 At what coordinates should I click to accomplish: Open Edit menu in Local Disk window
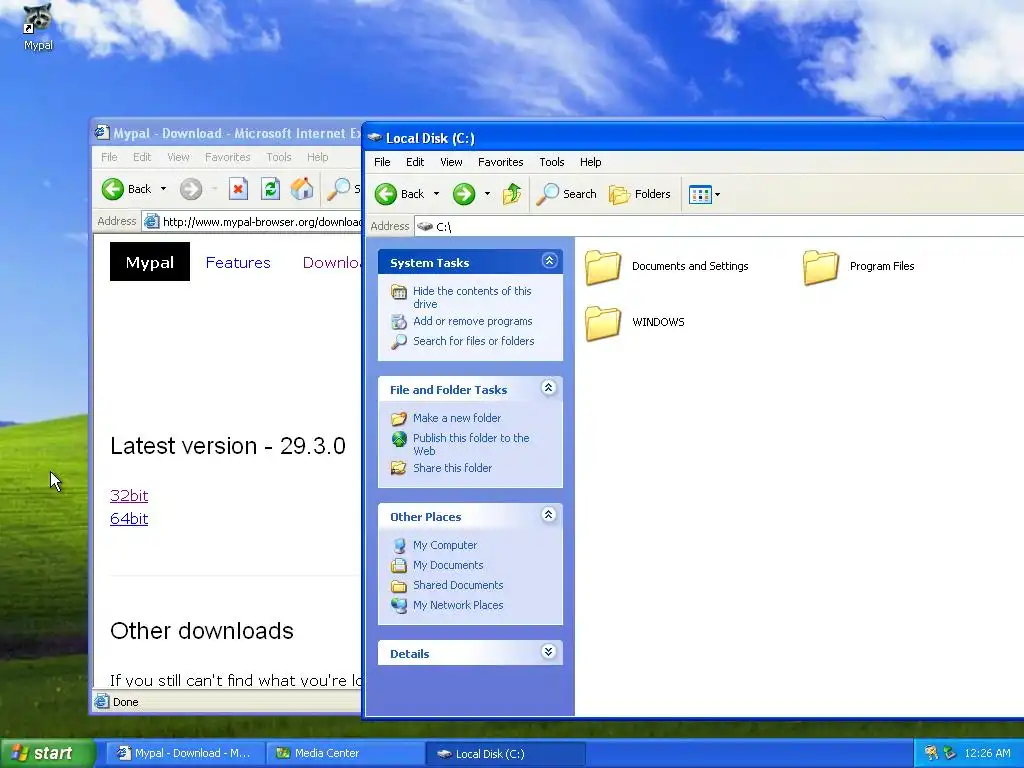415,162
